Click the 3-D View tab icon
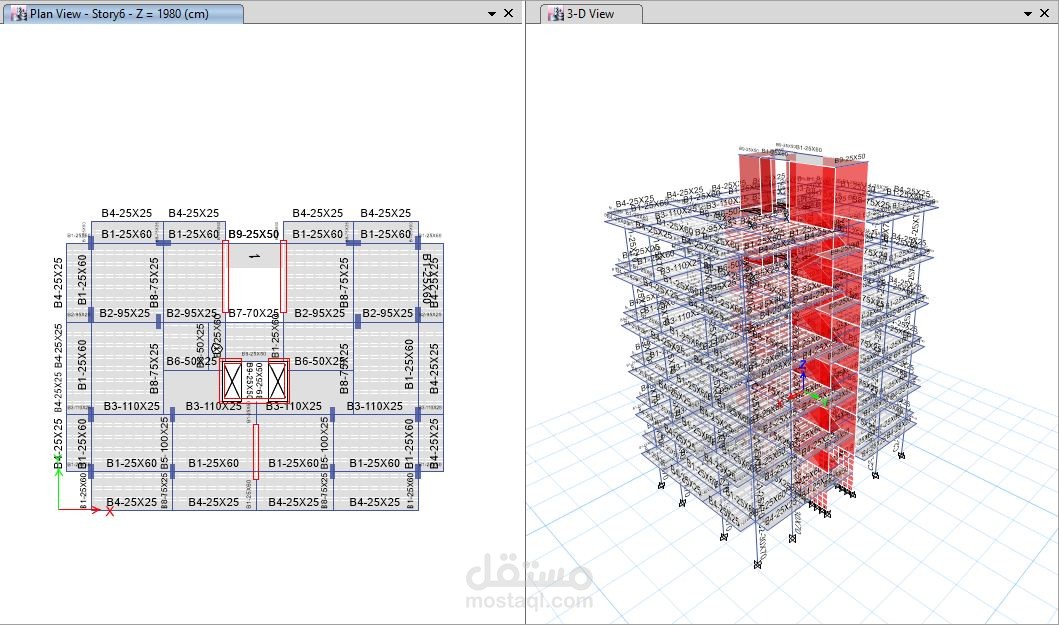 coord(556,14)
